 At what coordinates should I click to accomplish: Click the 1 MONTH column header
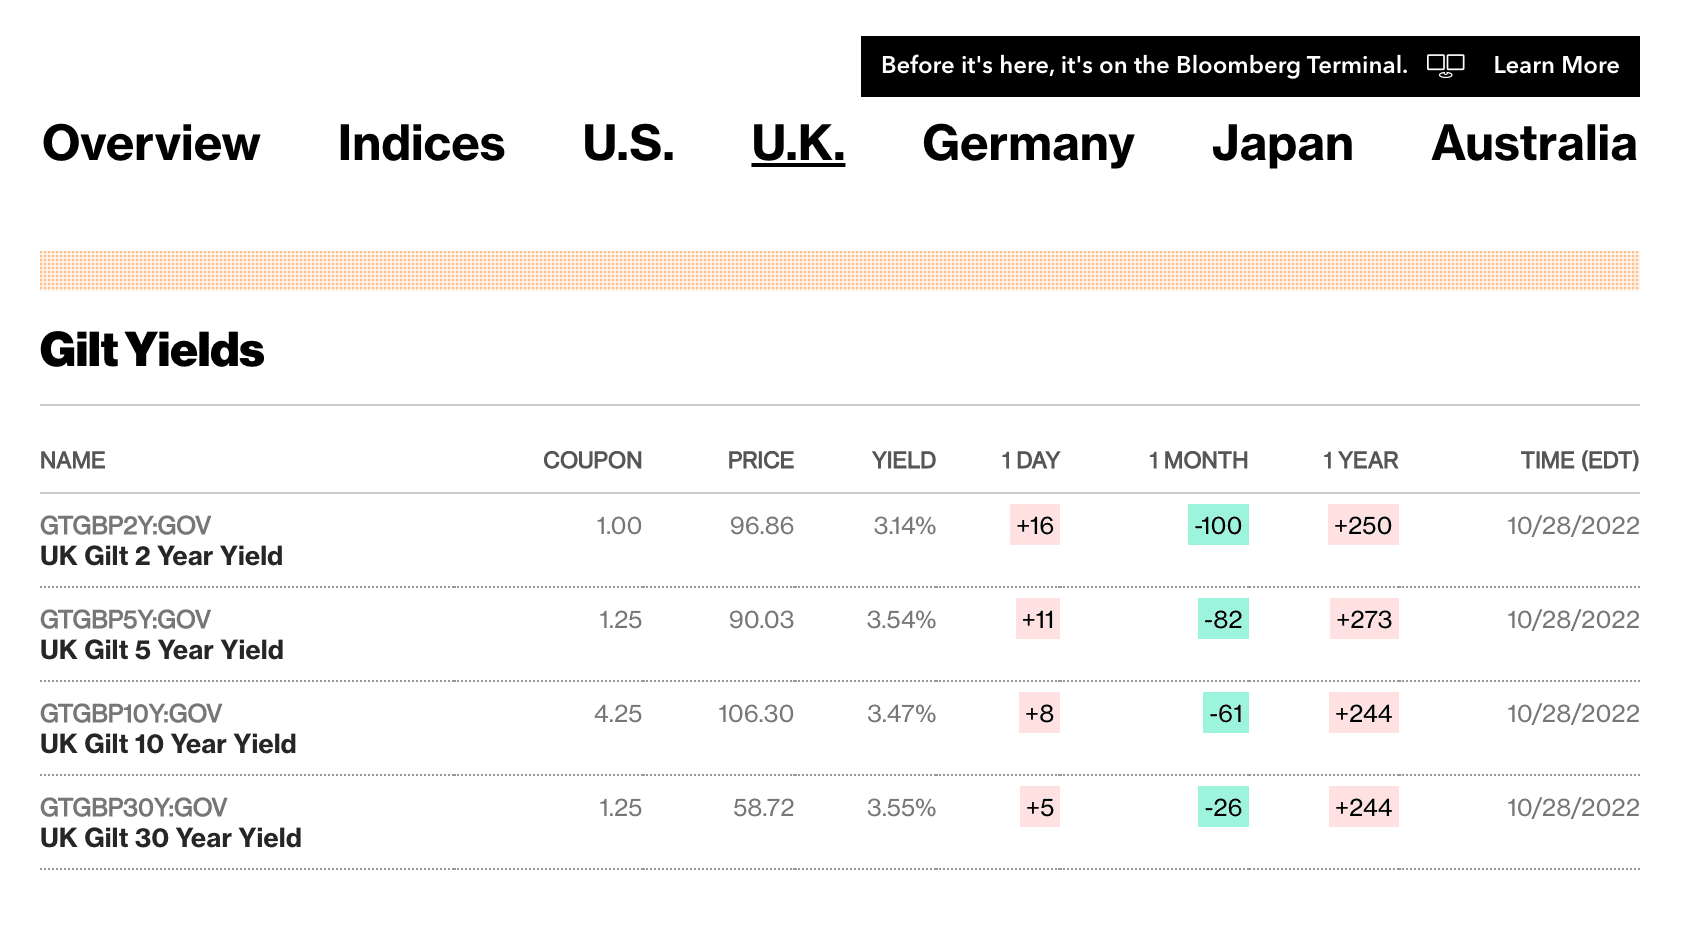point(1197,460)
